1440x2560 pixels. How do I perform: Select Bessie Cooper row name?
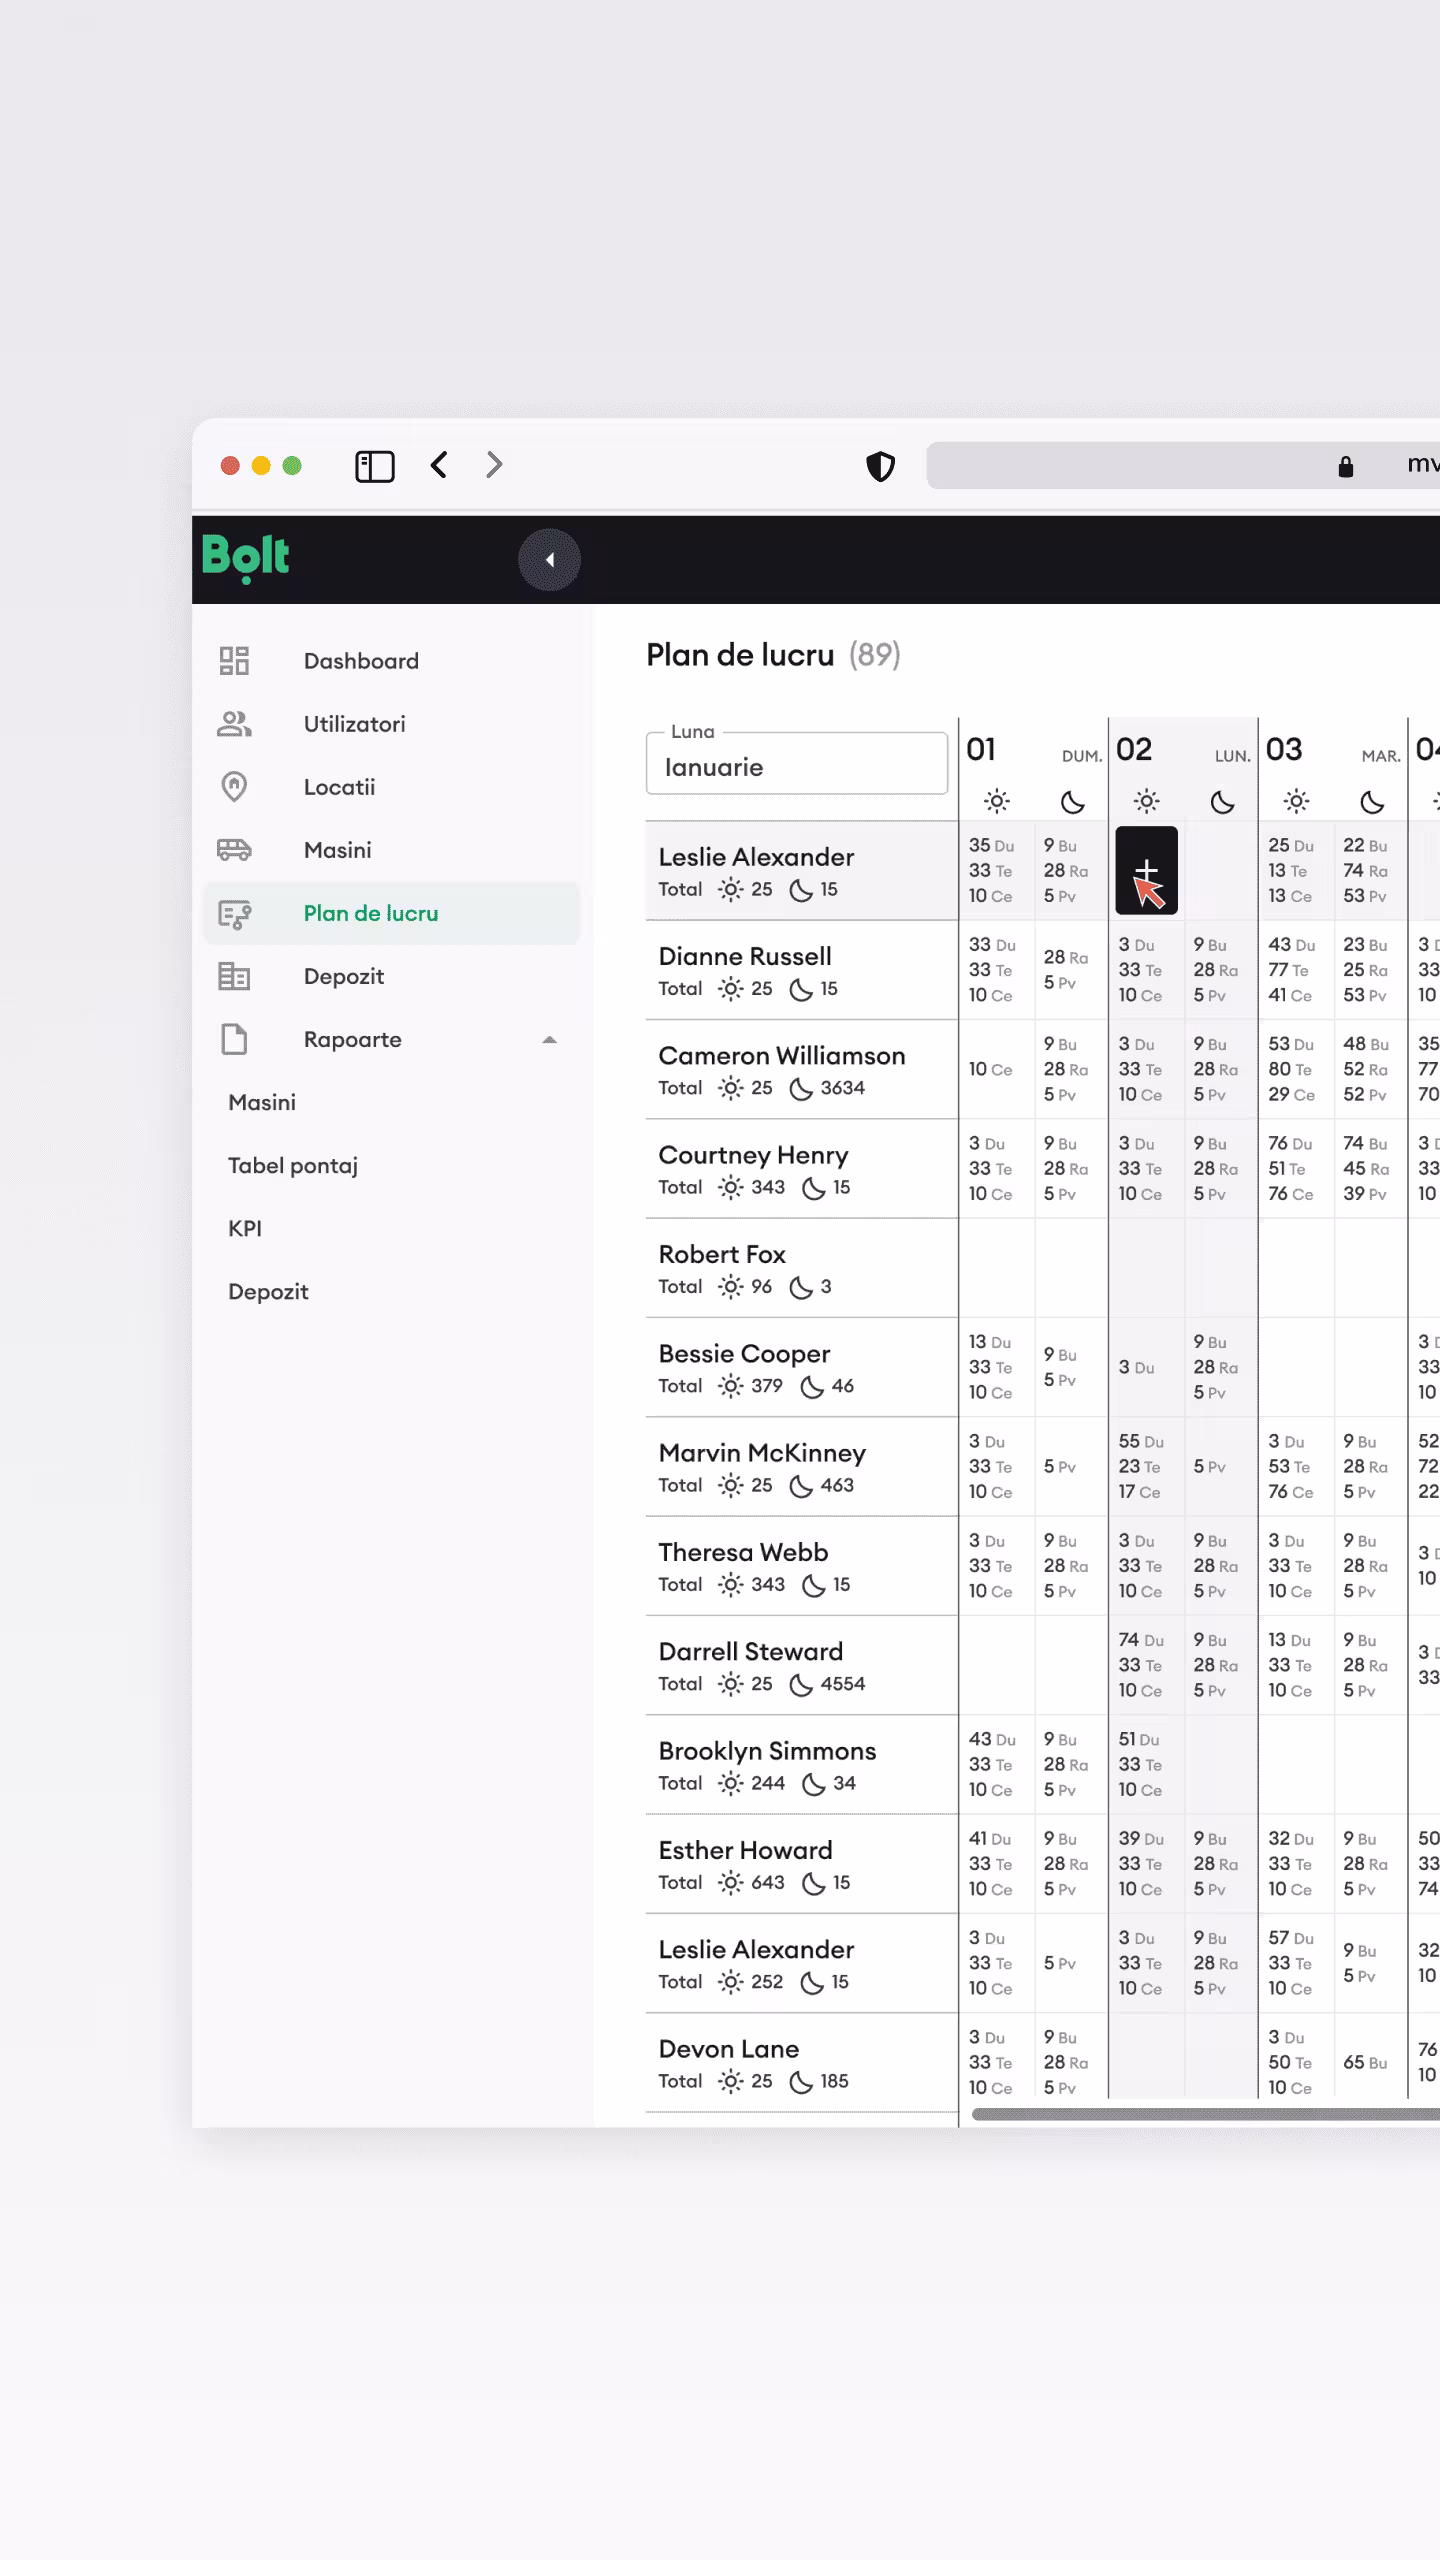744,1354
